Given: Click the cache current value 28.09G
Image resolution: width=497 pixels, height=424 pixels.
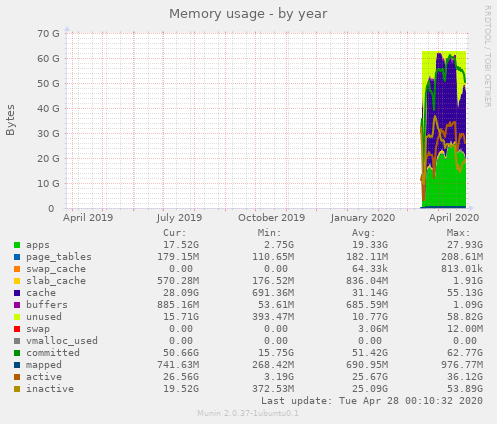Looking at the screenshot, I should pos(181,293).
